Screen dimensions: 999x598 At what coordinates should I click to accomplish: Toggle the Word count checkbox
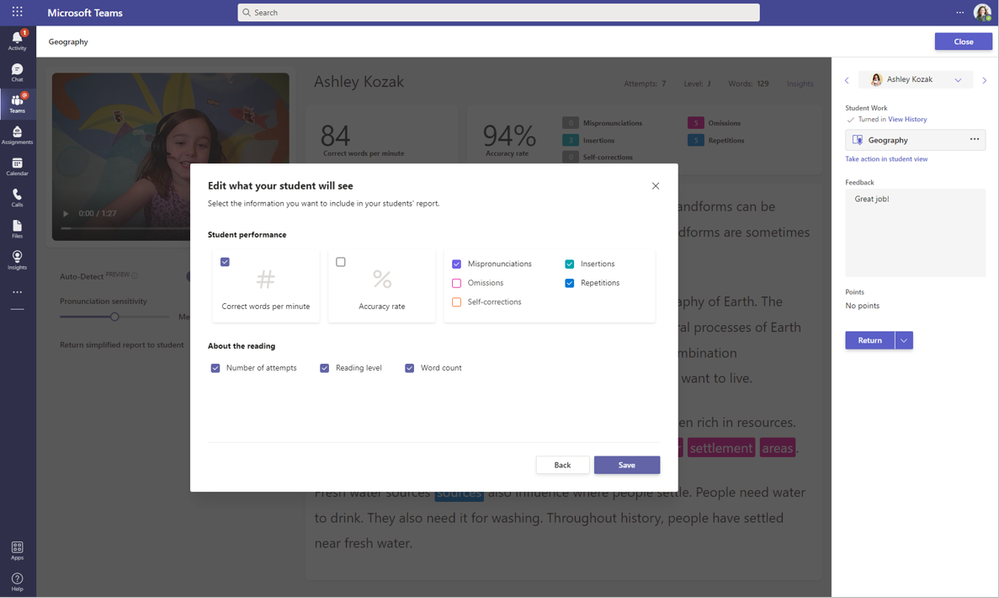pos(410,368)
